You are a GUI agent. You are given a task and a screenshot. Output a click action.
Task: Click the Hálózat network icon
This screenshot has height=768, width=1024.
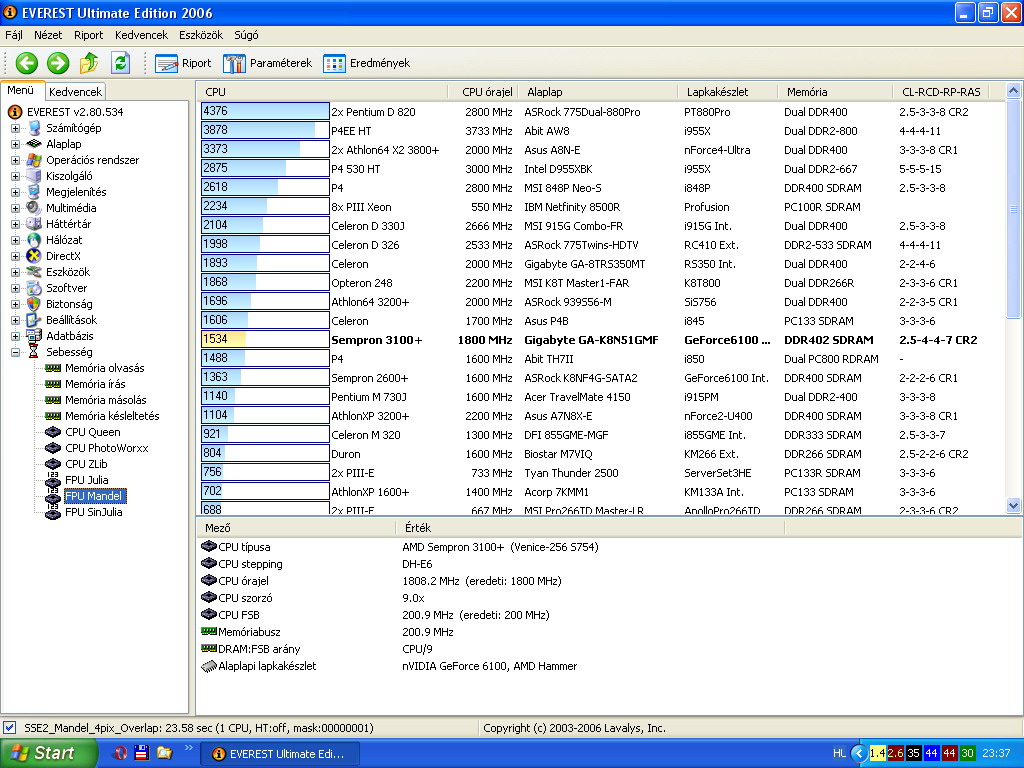[x=33, y=240]
